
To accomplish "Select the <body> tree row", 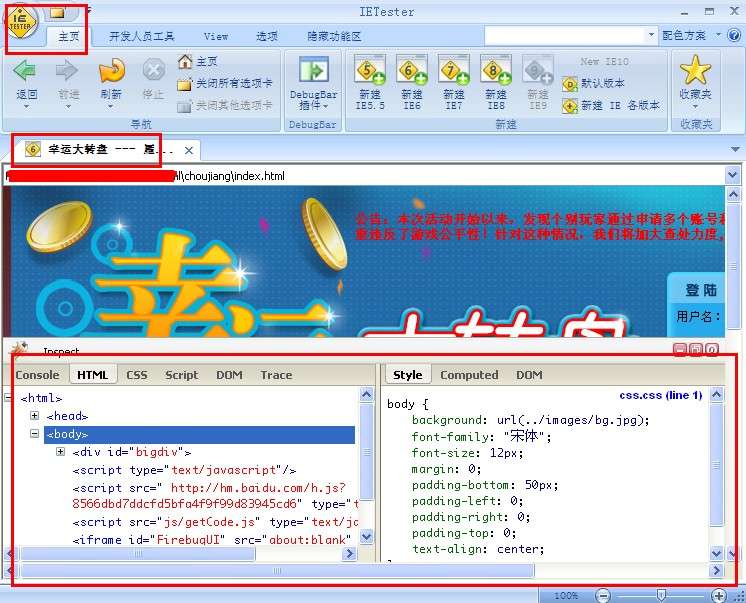I will click(x=199, y=435).
